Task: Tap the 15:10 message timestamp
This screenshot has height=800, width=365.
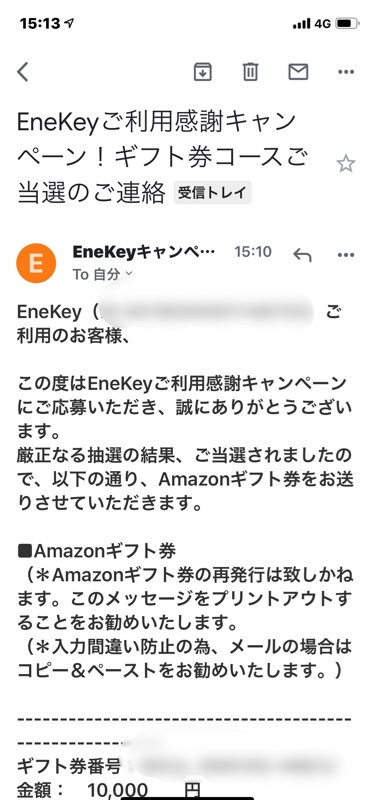Action: click(x=253, y=252)
